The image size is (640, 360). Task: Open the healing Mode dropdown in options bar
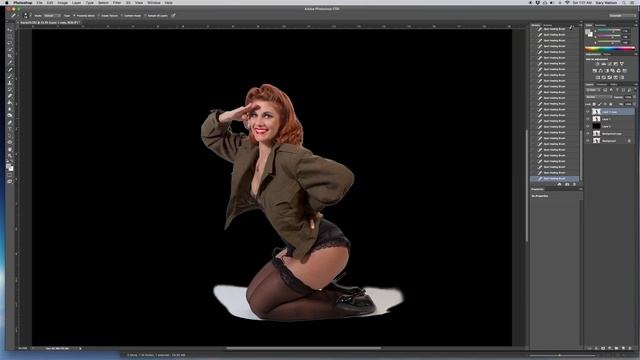(52, 16)
